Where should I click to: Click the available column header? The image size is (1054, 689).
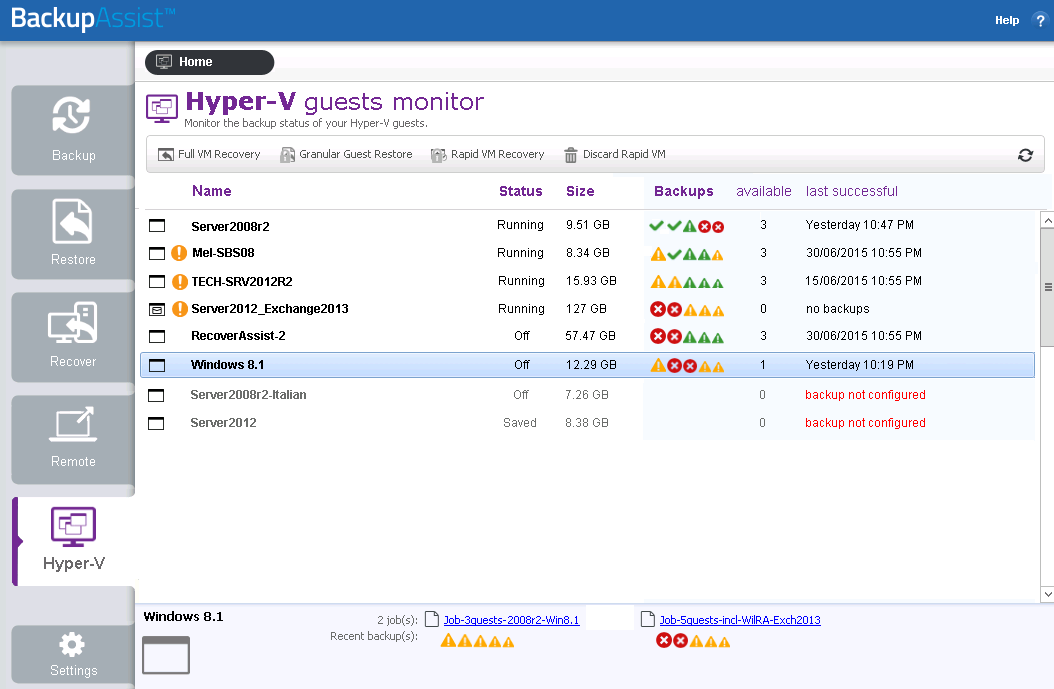click(764, 192)
